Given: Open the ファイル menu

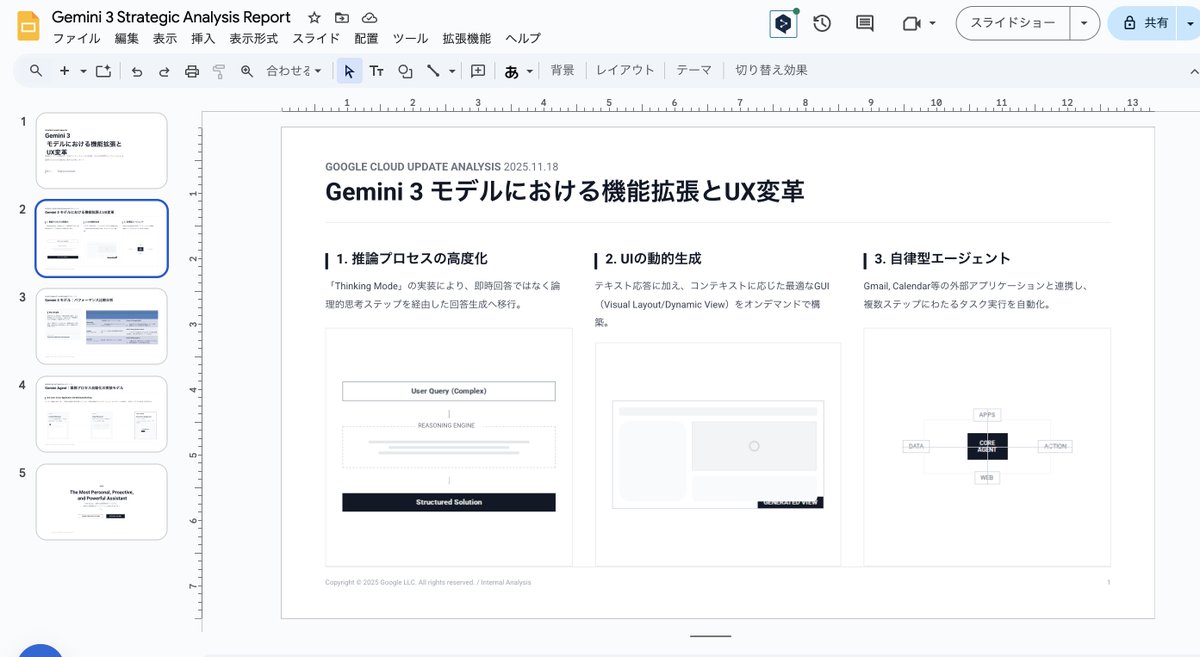Looking at the screenshot, I should pyautogui.click(x=76, y=39).
